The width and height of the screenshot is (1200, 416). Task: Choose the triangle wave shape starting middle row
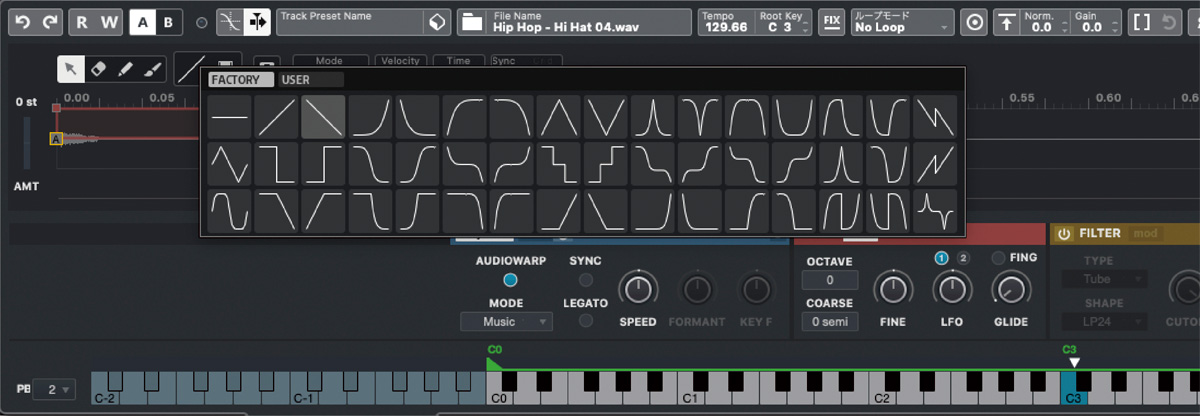click(x=230, y=163)
